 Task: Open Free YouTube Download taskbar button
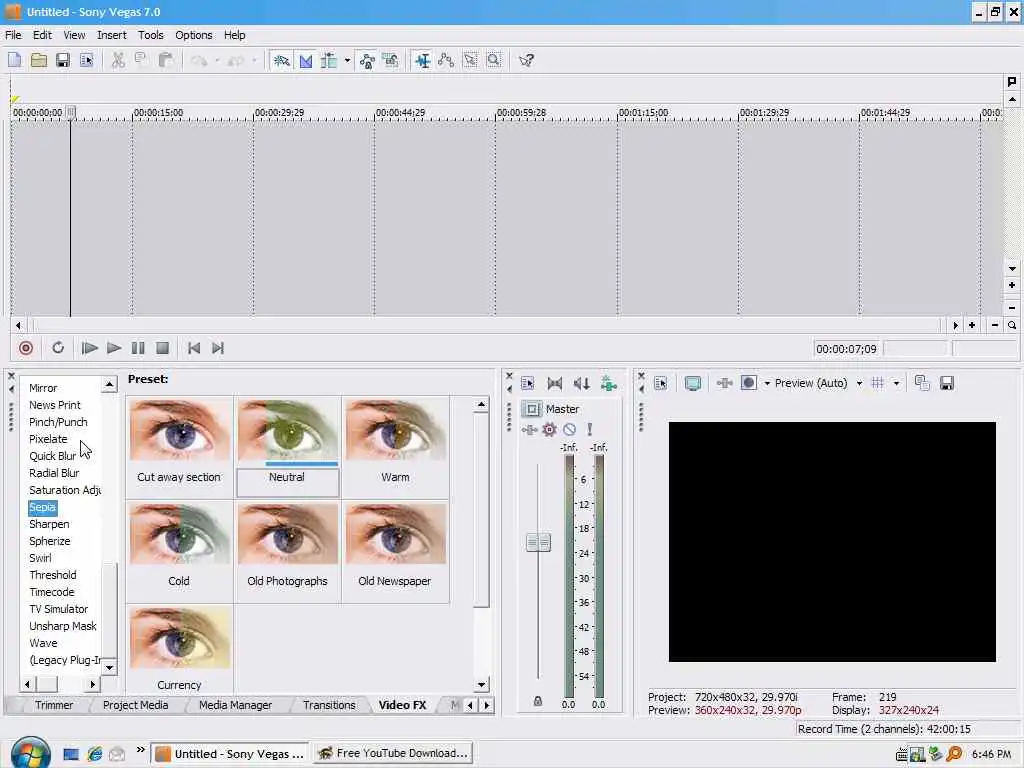[x=393, y=754]
